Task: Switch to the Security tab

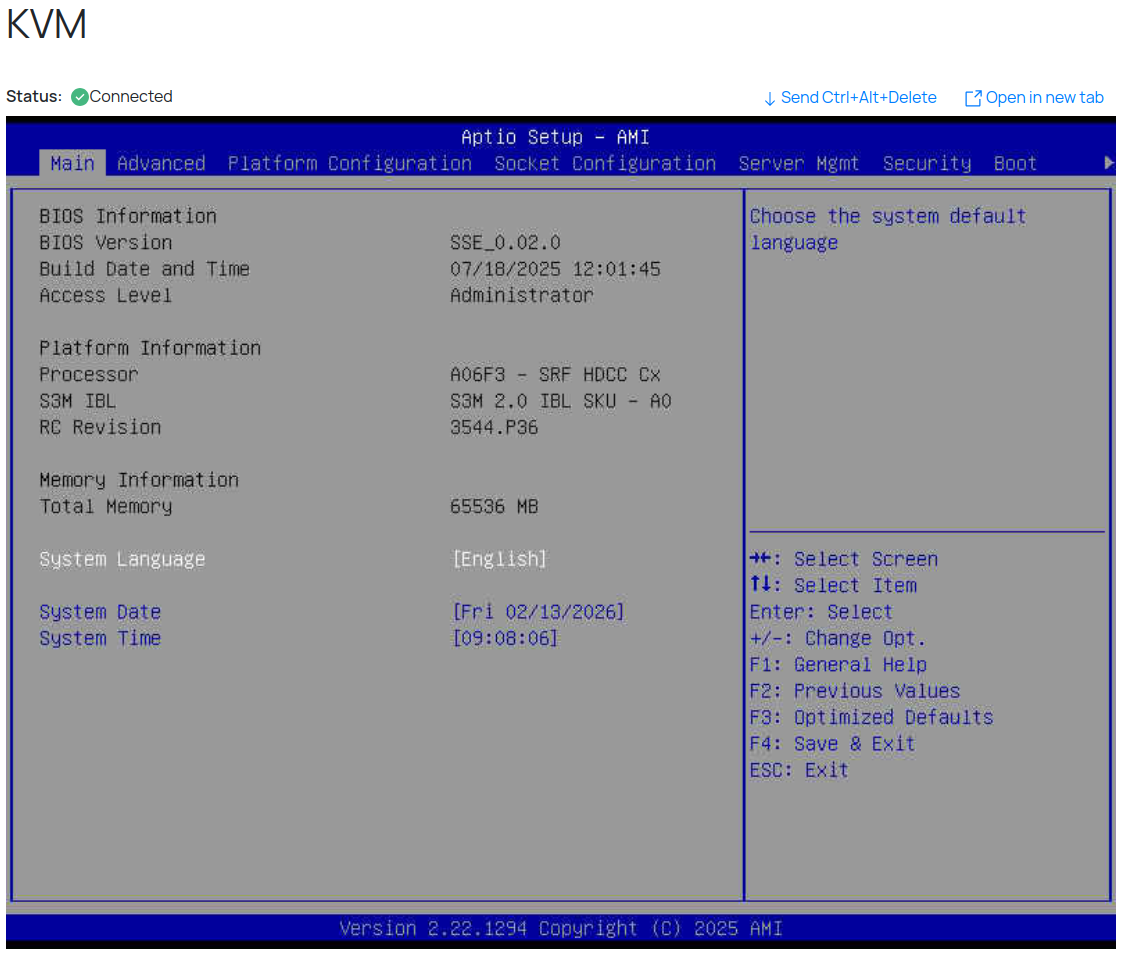Action: pyautogui.click(x=927, y=163)
